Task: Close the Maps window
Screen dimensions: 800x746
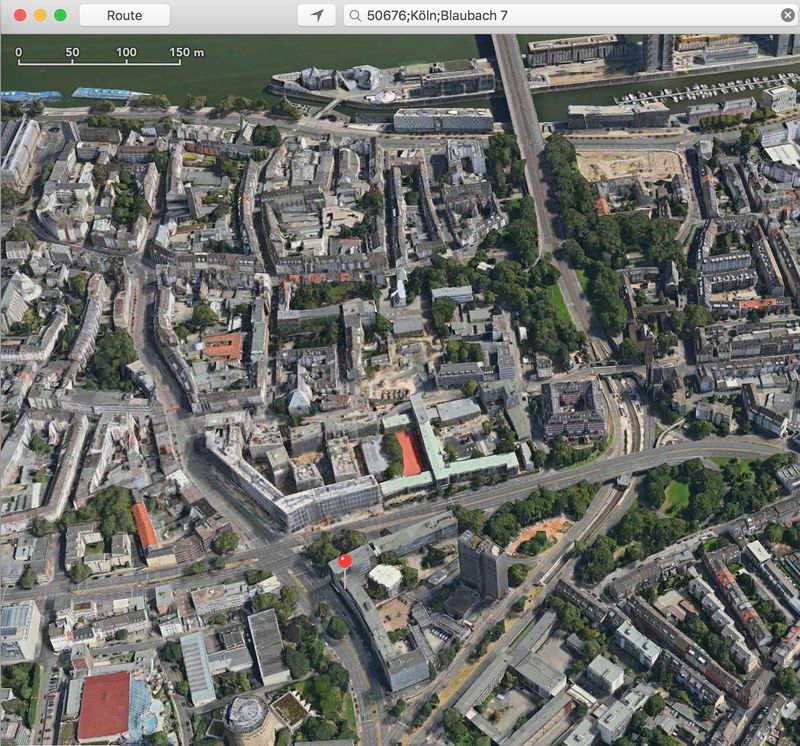Action: (20, 15)
